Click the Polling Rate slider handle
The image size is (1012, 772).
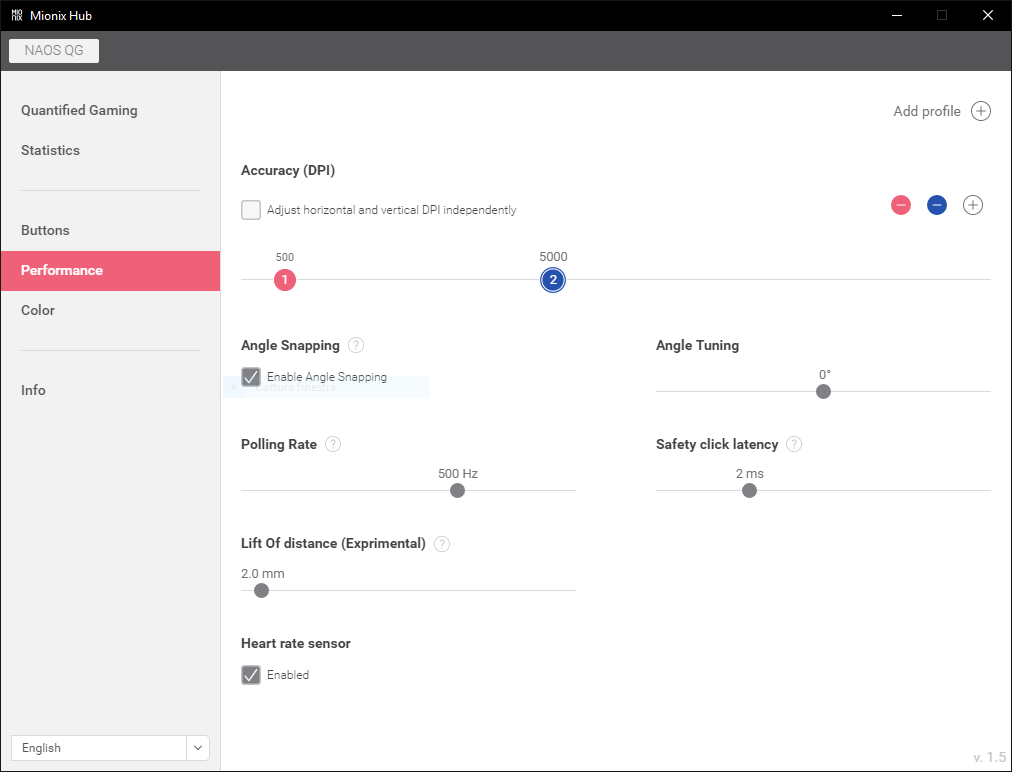[x=457, y=490]
